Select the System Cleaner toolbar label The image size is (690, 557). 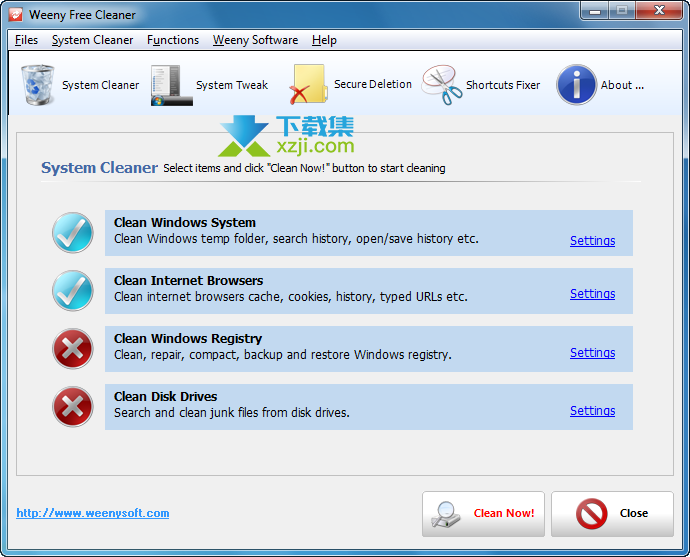pos(100,85)
